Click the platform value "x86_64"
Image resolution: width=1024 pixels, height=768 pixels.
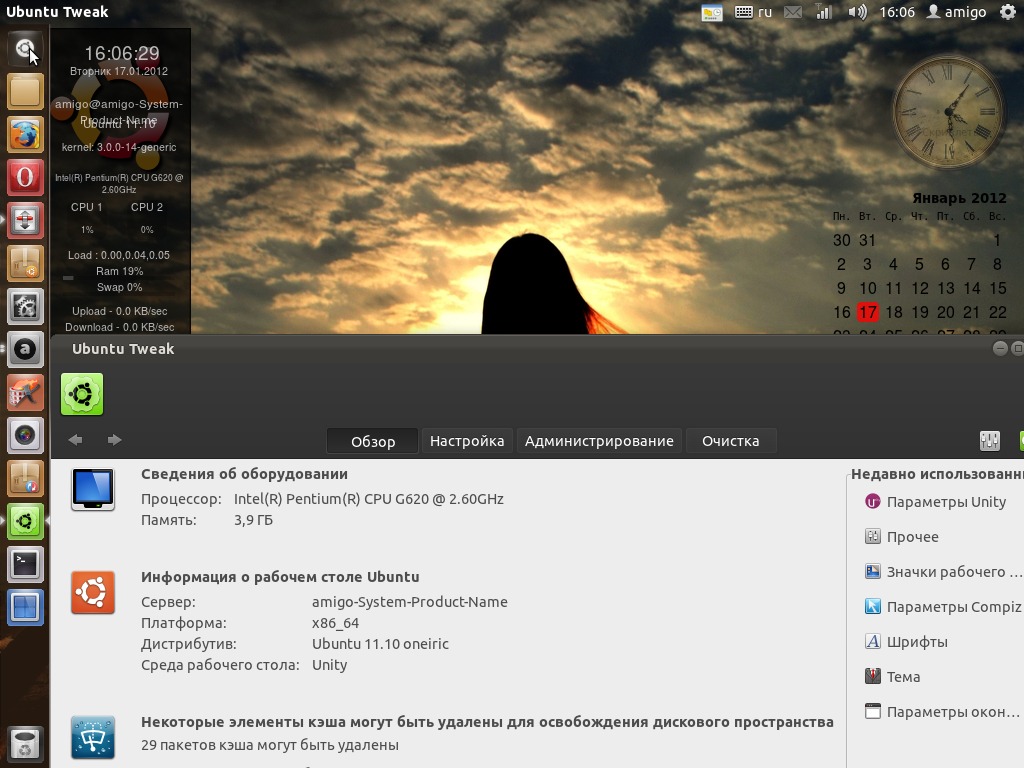coord(336,623)
